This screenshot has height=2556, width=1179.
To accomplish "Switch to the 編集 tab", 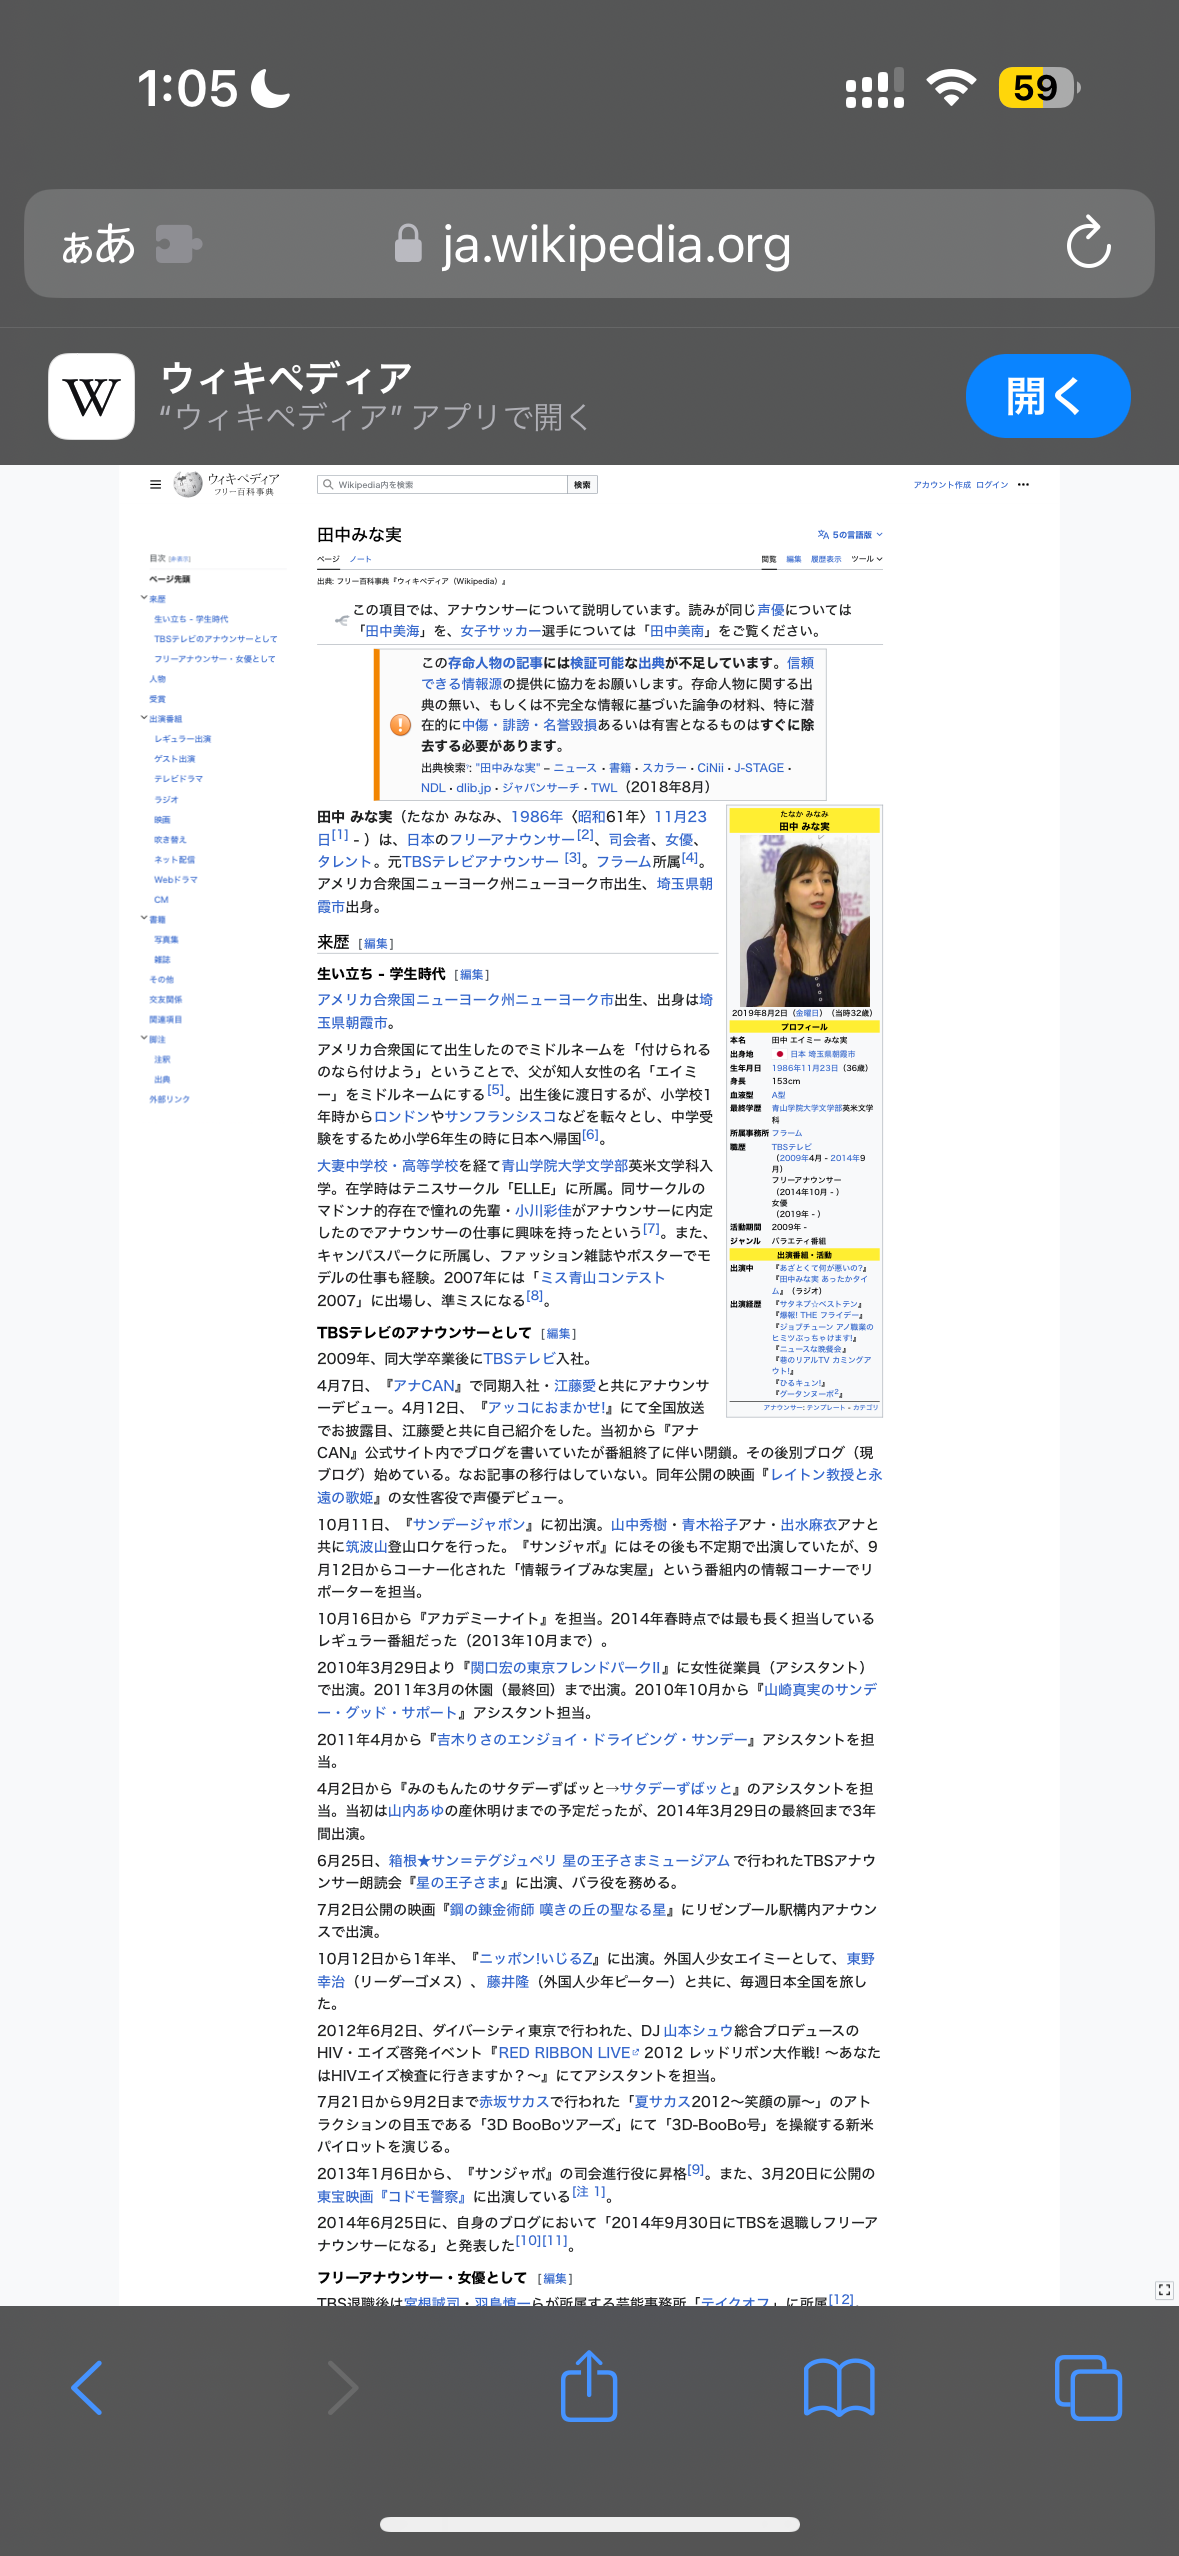I will point(794,559).
